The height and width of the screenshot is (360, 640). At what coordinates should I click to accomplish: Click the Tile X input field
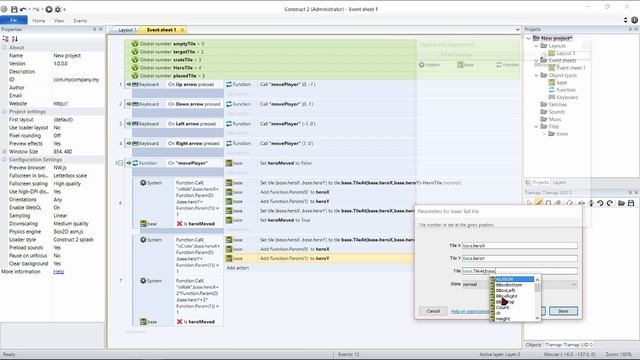(x=520, y=246)
